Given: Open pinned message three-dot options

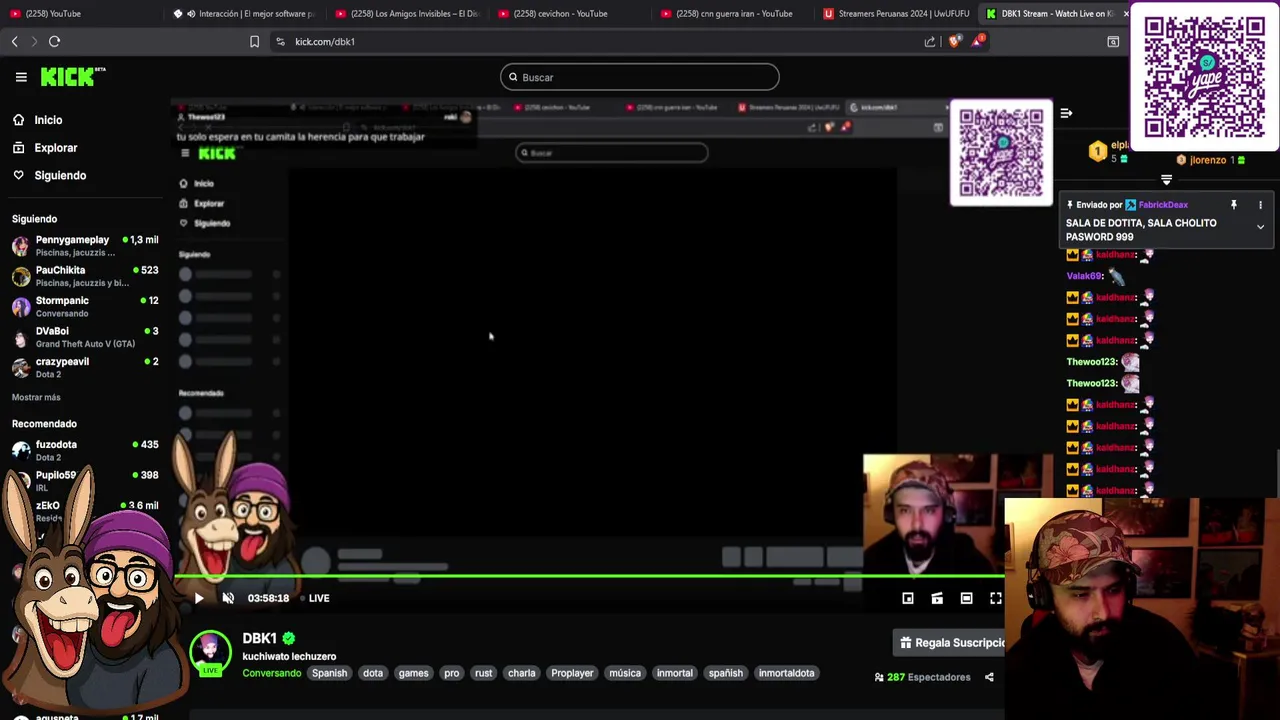Looking at the screenshot, I should tap(1260, 205).
